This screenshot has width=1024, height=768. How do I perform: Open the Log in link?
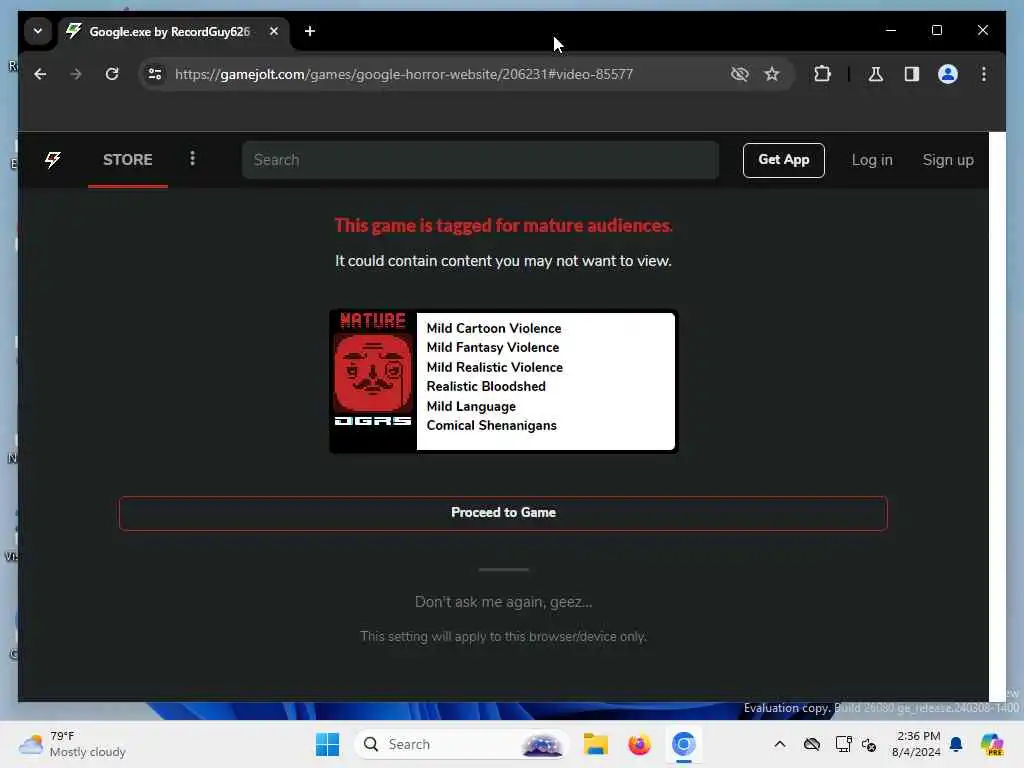(872, 160)
